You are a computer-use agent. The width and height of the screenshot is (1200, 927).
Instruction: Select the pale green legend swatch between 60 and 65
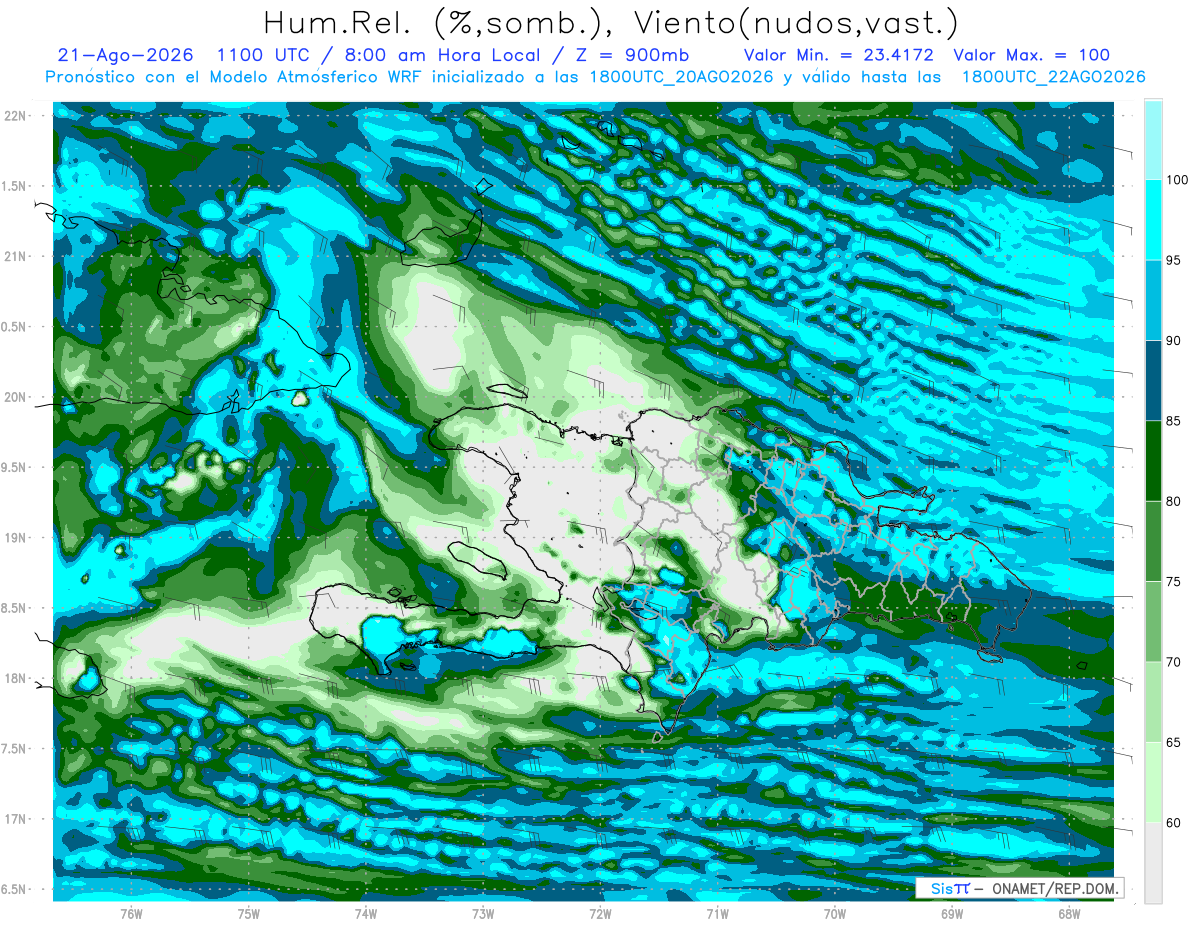click(x=1152, y=782)
